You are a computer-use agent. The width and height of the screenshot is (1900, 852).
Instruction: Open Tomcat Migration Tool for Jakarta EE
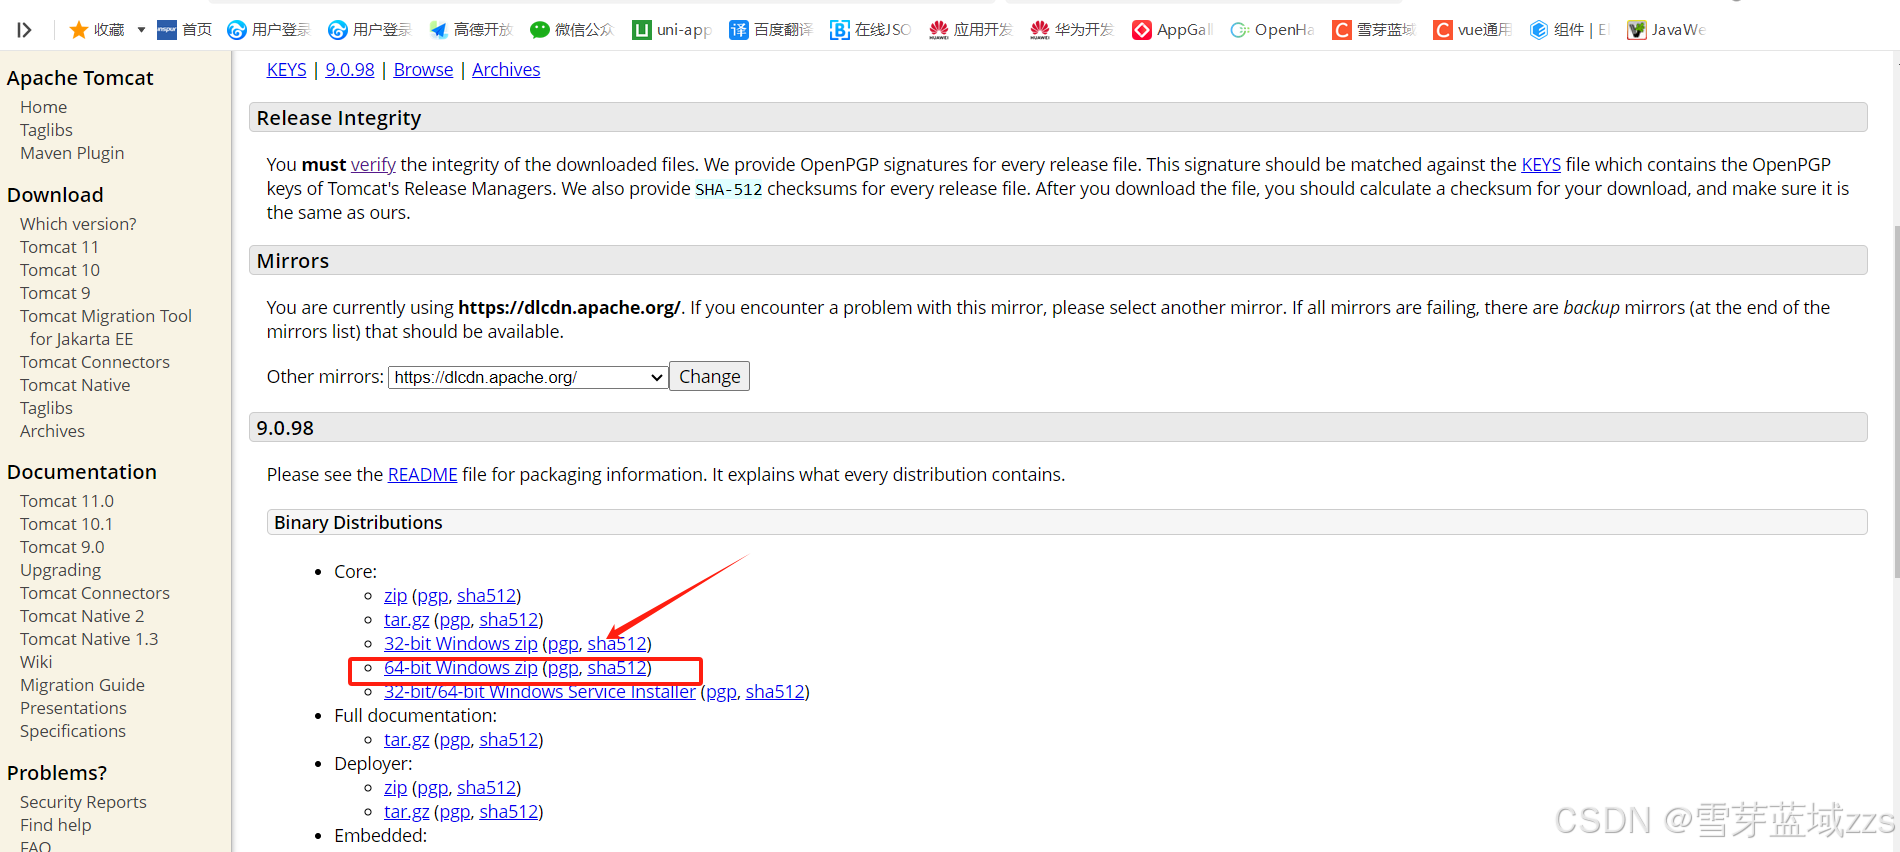point(106,327)
